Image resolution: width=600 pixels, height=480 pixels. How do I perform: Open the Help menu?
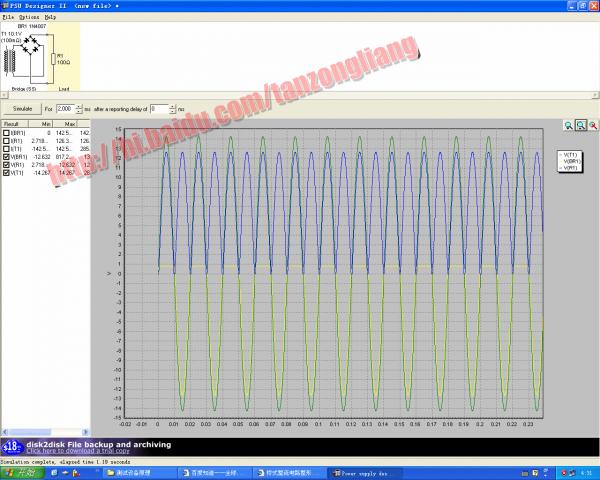point(50,17)
